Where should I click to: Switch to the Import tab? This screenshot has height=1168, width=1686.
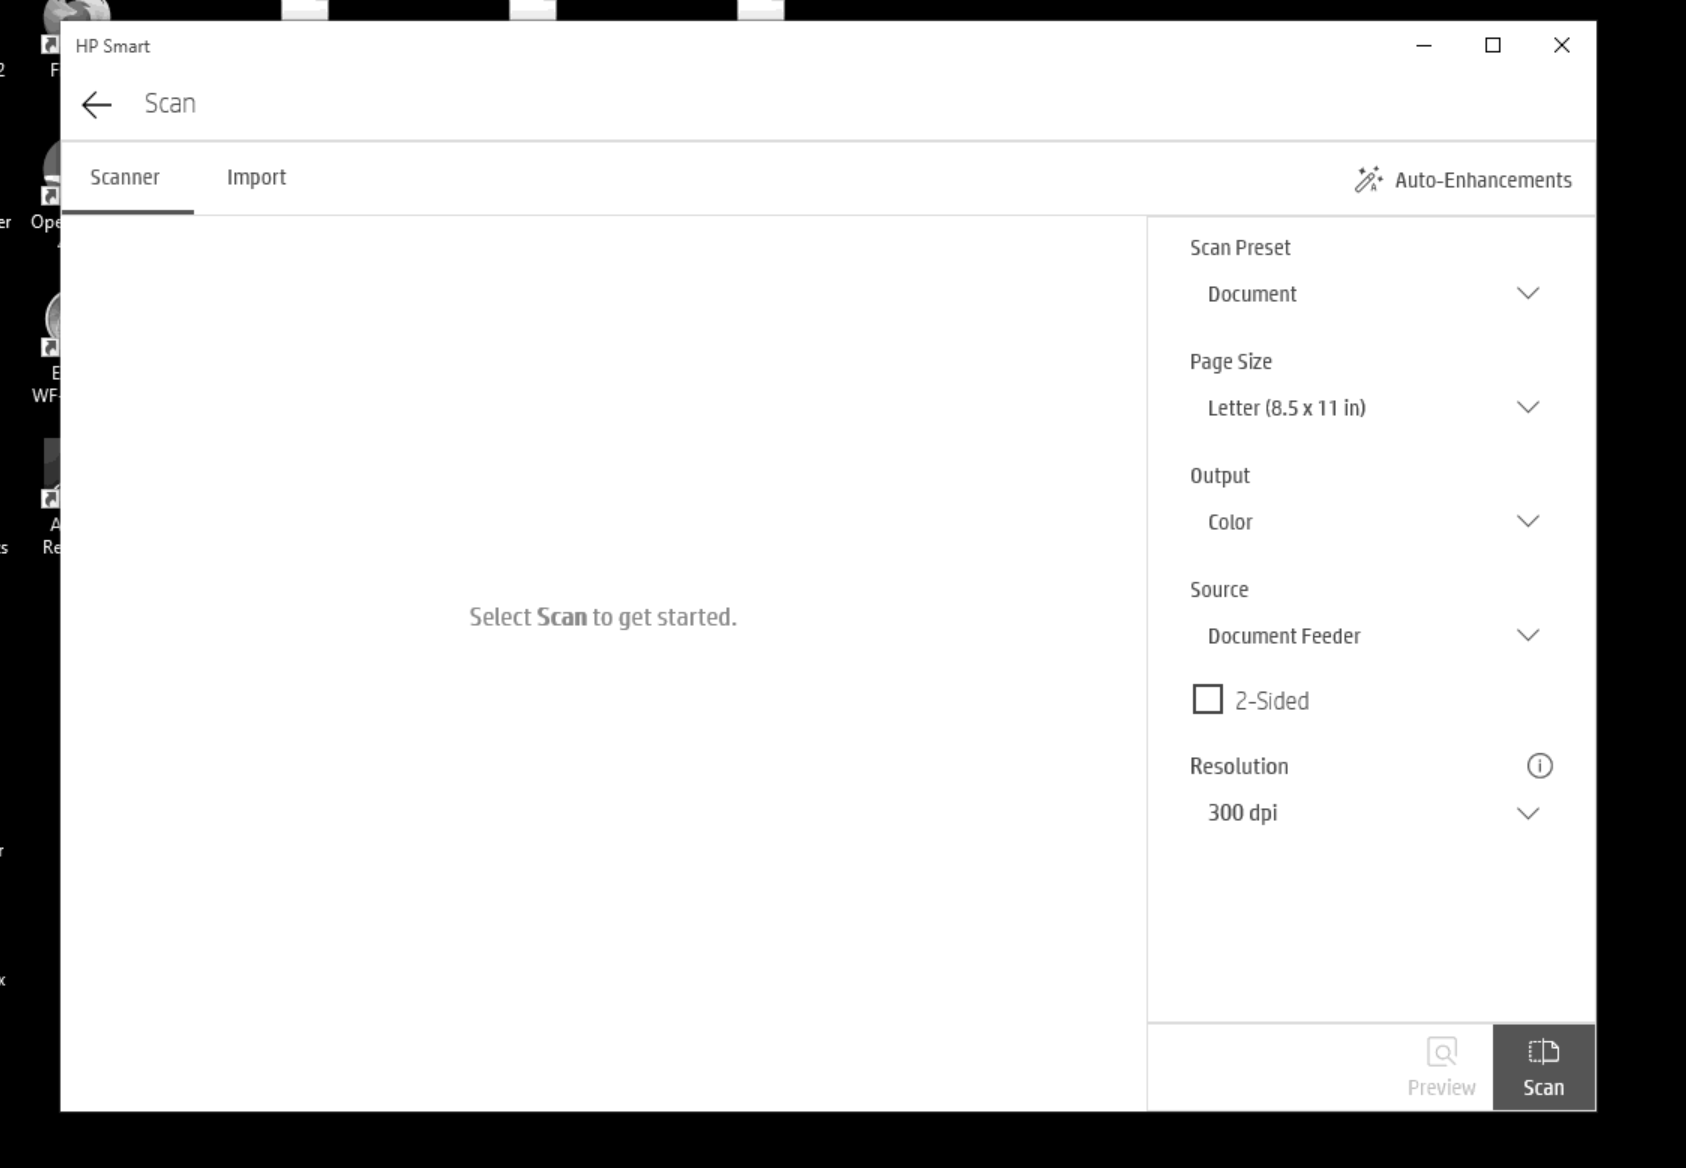(x=256, y=178)
